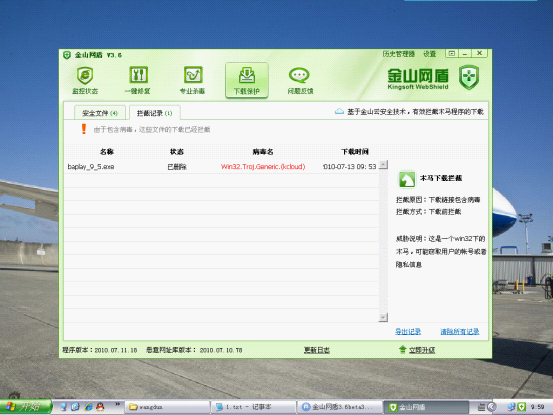The width and height of the screenshot is (553, 415).
Task: Click the Kingsoft WebShield shield logo
Action: pyautogui.click(x=469, y=77)
